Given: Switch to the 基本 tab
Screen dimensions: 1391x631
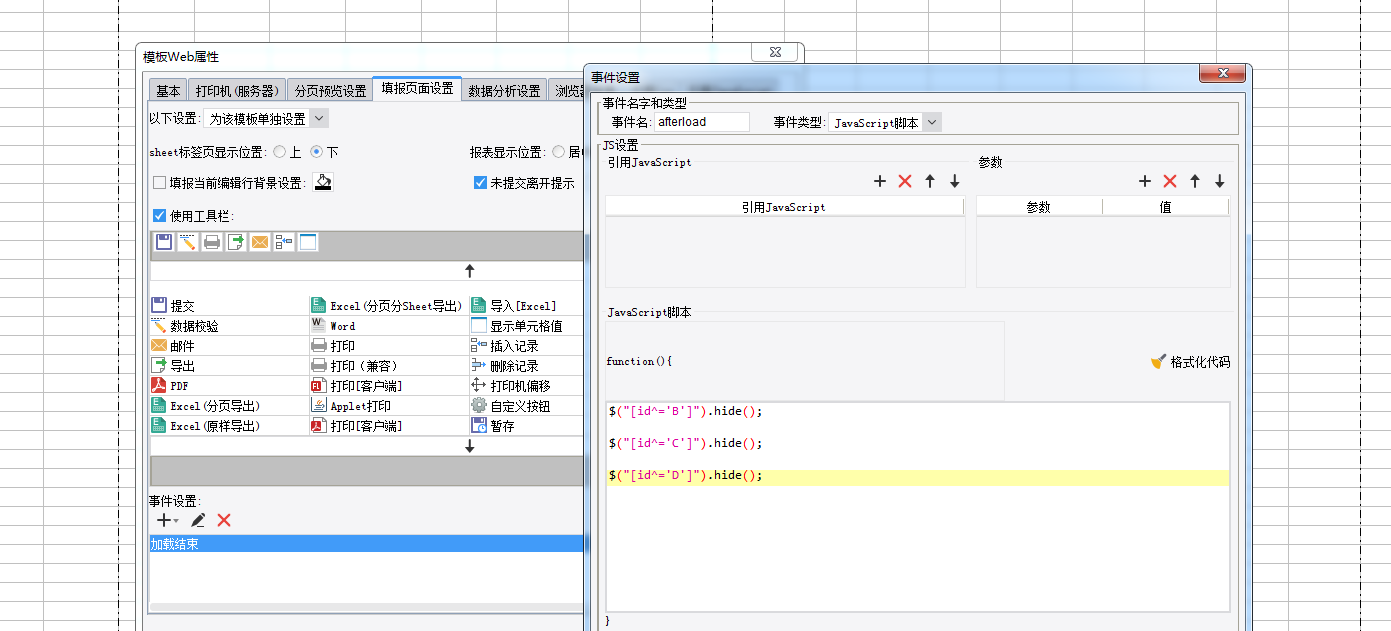Looking at the screenshot, I should click(x=168, y=90).
